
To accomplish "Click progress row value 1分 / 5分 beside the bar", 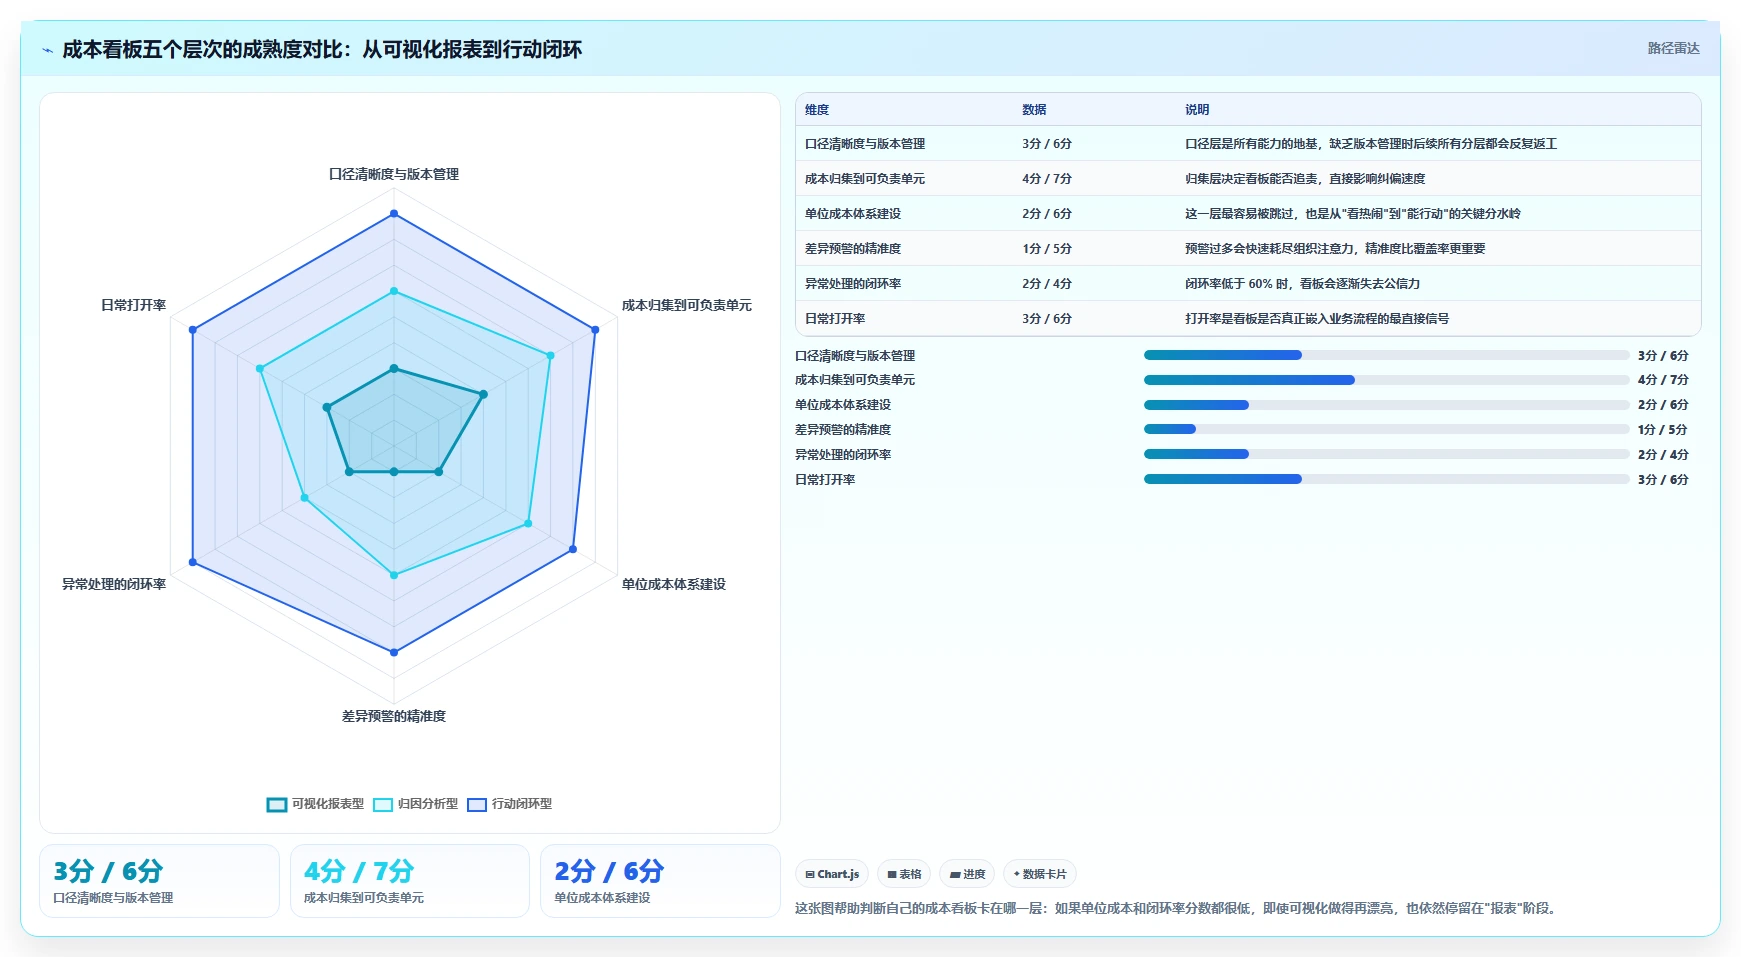I will coord(1663,430).
